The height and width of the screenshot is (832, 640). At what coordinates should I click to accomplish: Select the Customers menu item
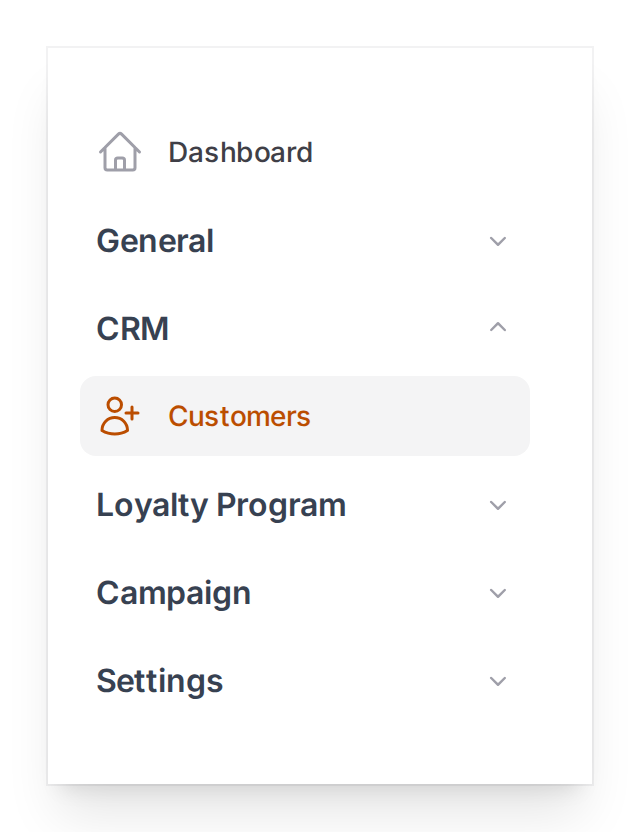[239, 415]
